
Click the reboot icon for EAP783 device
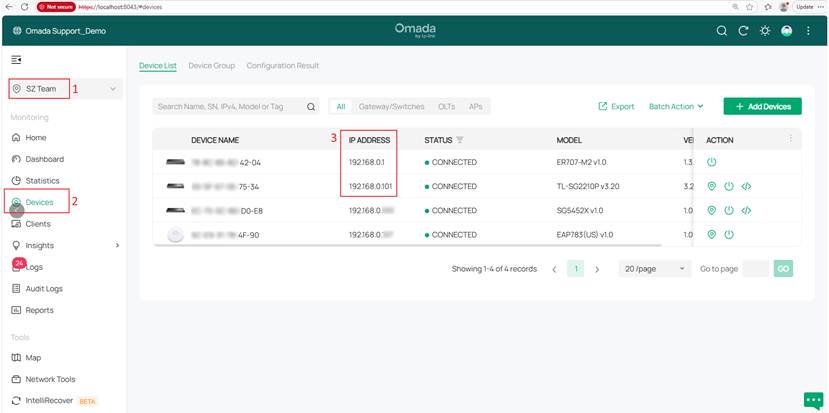tap(729, 235)
